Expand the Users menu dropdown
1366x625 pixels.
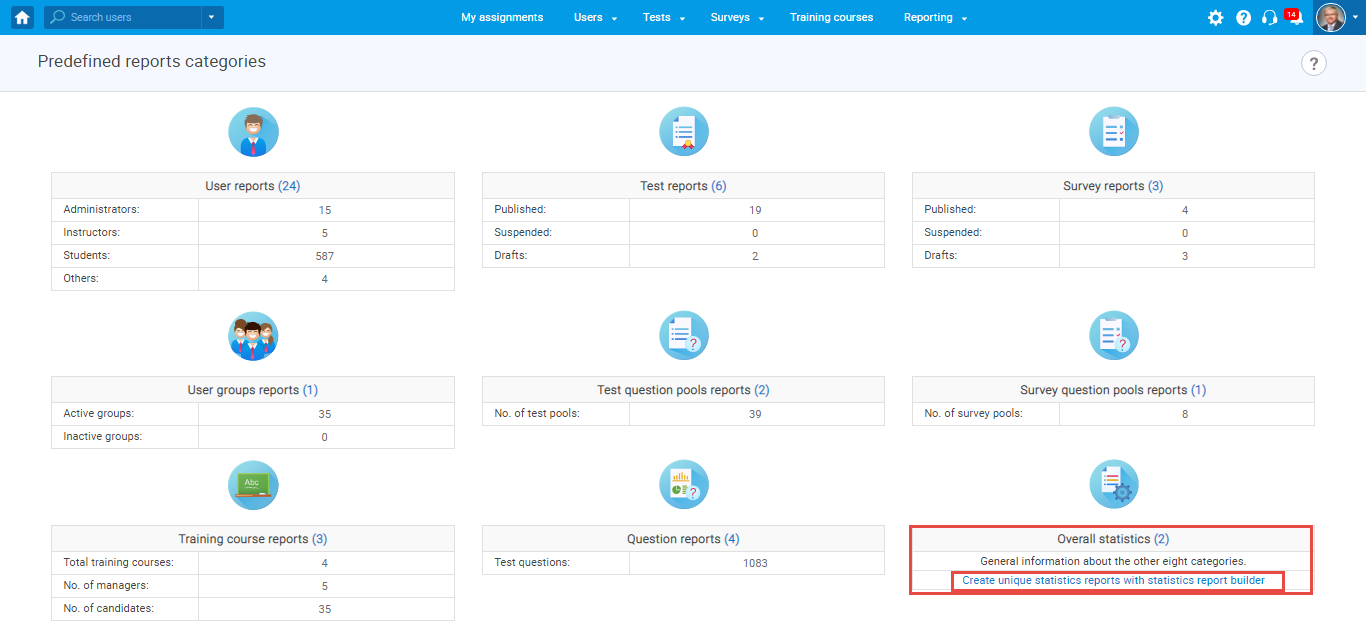595,18
